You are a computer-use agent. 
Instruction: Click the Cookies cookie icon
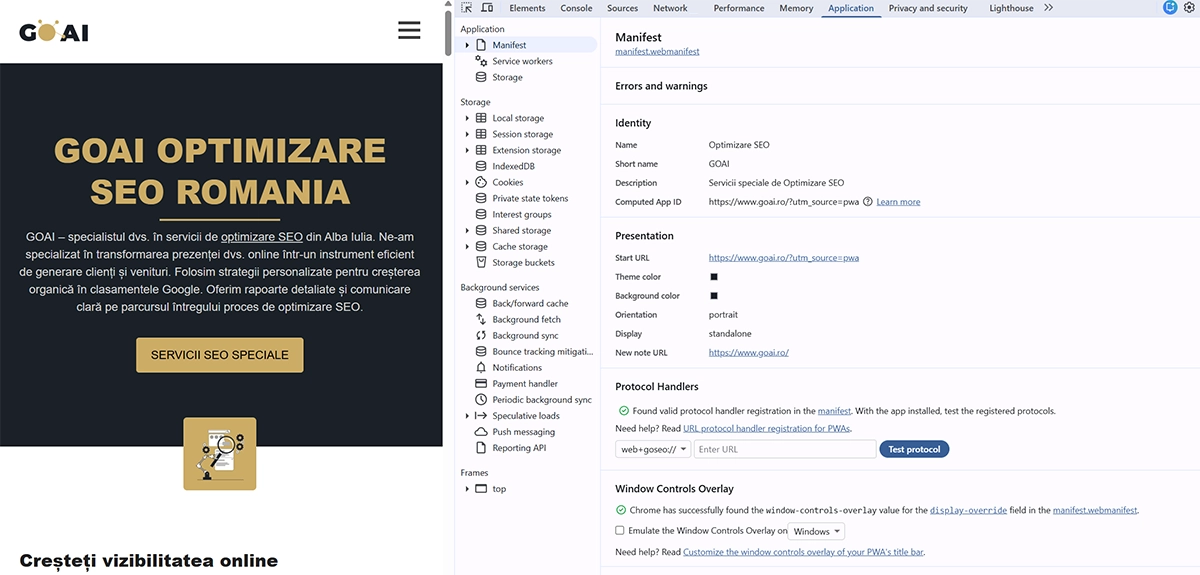coord(481,182)
